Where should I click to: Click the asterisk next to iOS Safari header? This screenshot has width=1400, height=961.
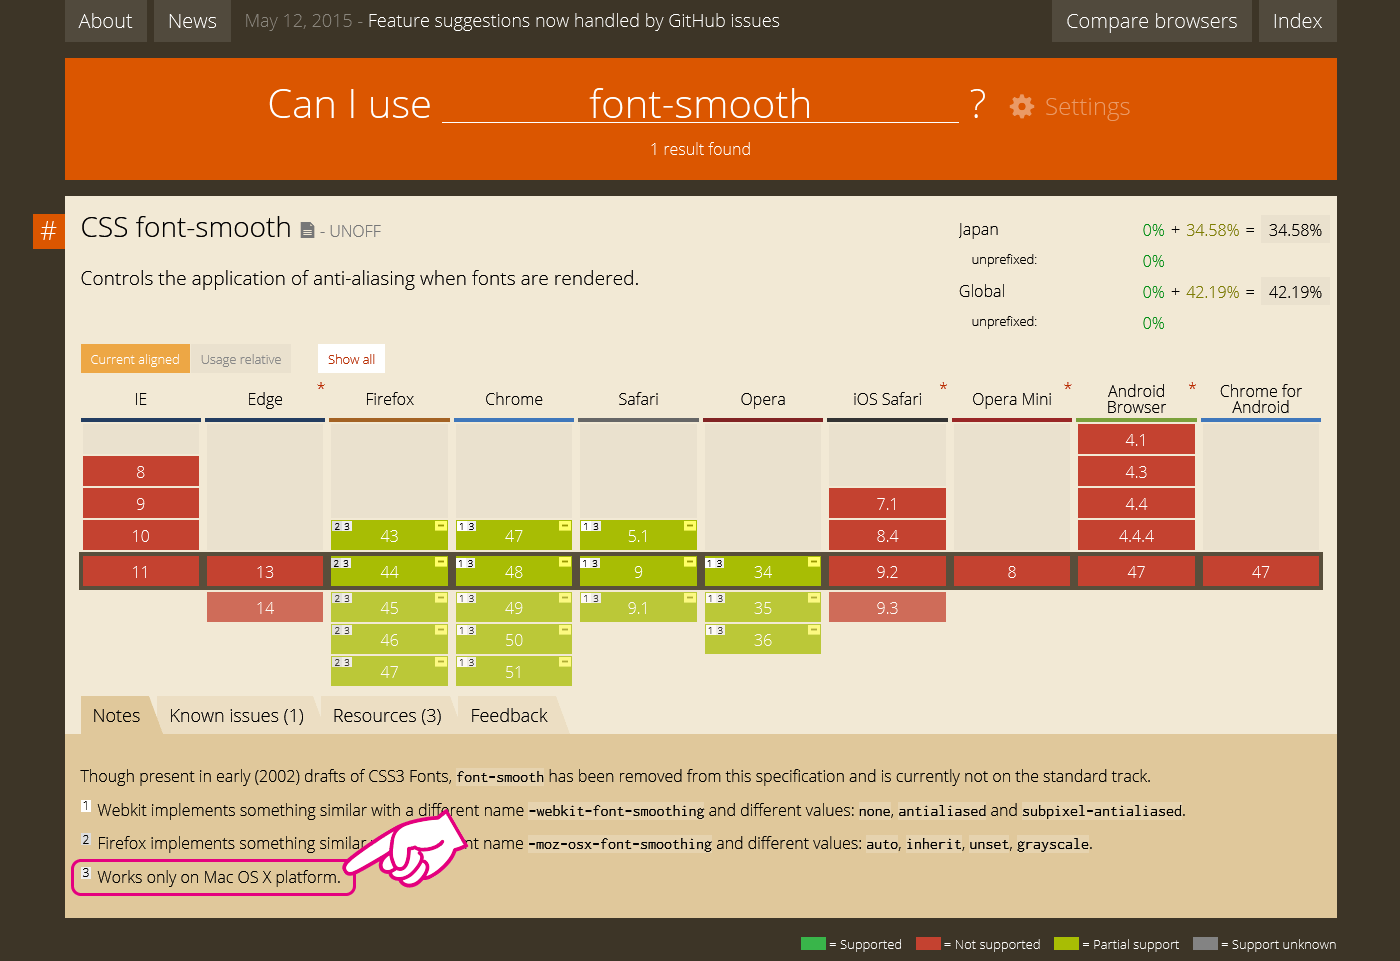click(943, 388)
